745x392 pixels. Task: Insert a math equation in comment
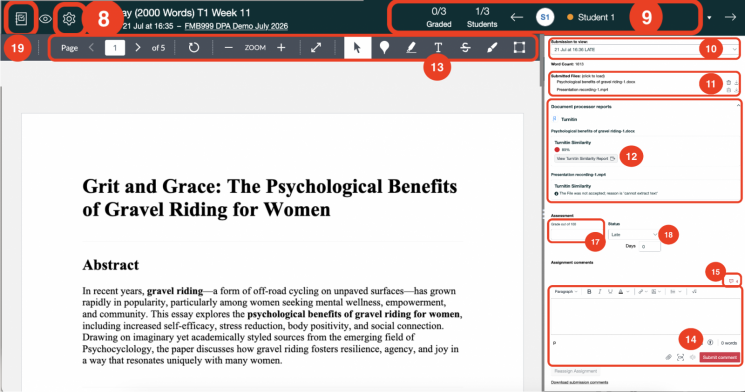click(x=694, y=292)
